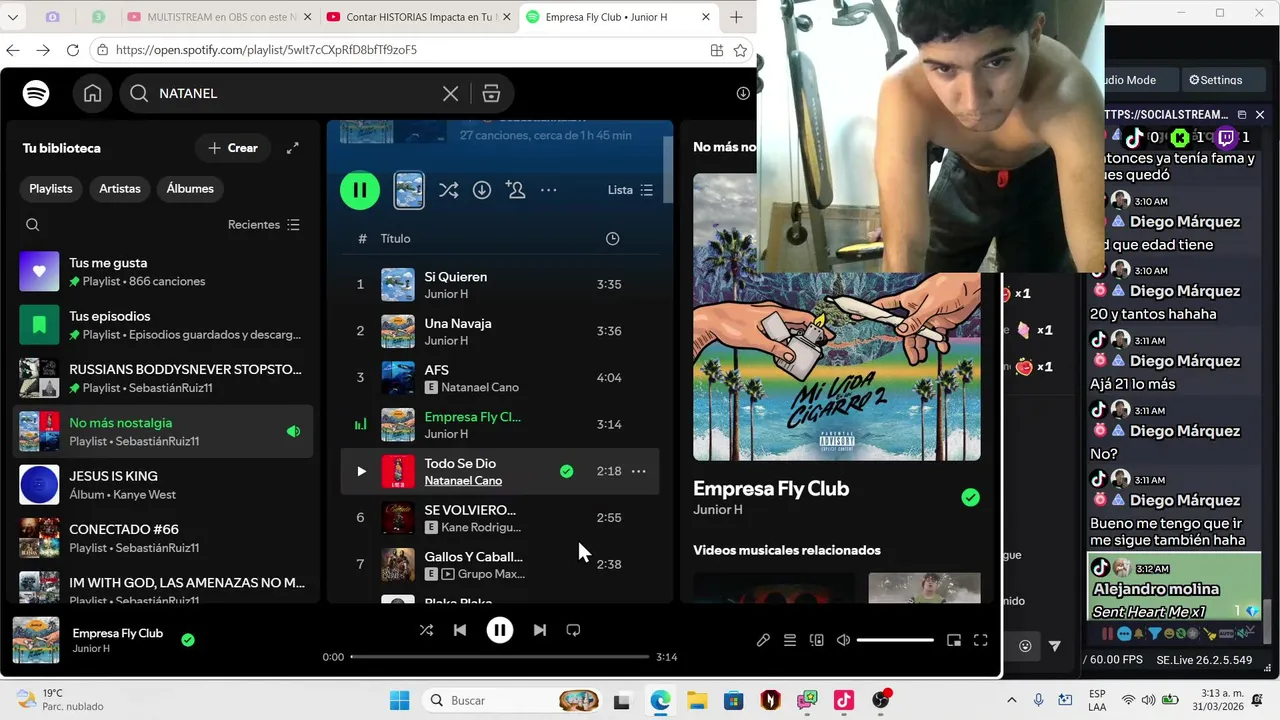Seek on the song progress bar
Screen dimensions: 1280x720
[500, 657]
